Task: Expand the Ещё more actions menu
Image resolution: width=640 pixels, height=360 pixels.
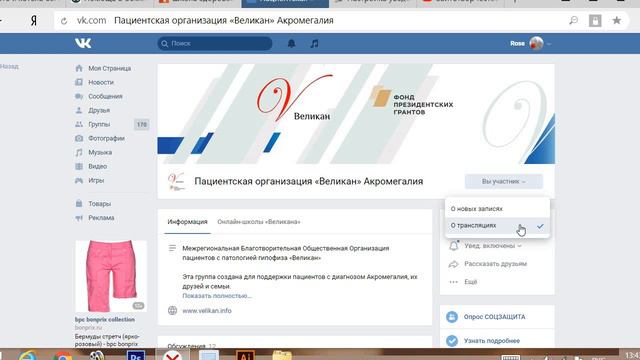Action: 471,282
